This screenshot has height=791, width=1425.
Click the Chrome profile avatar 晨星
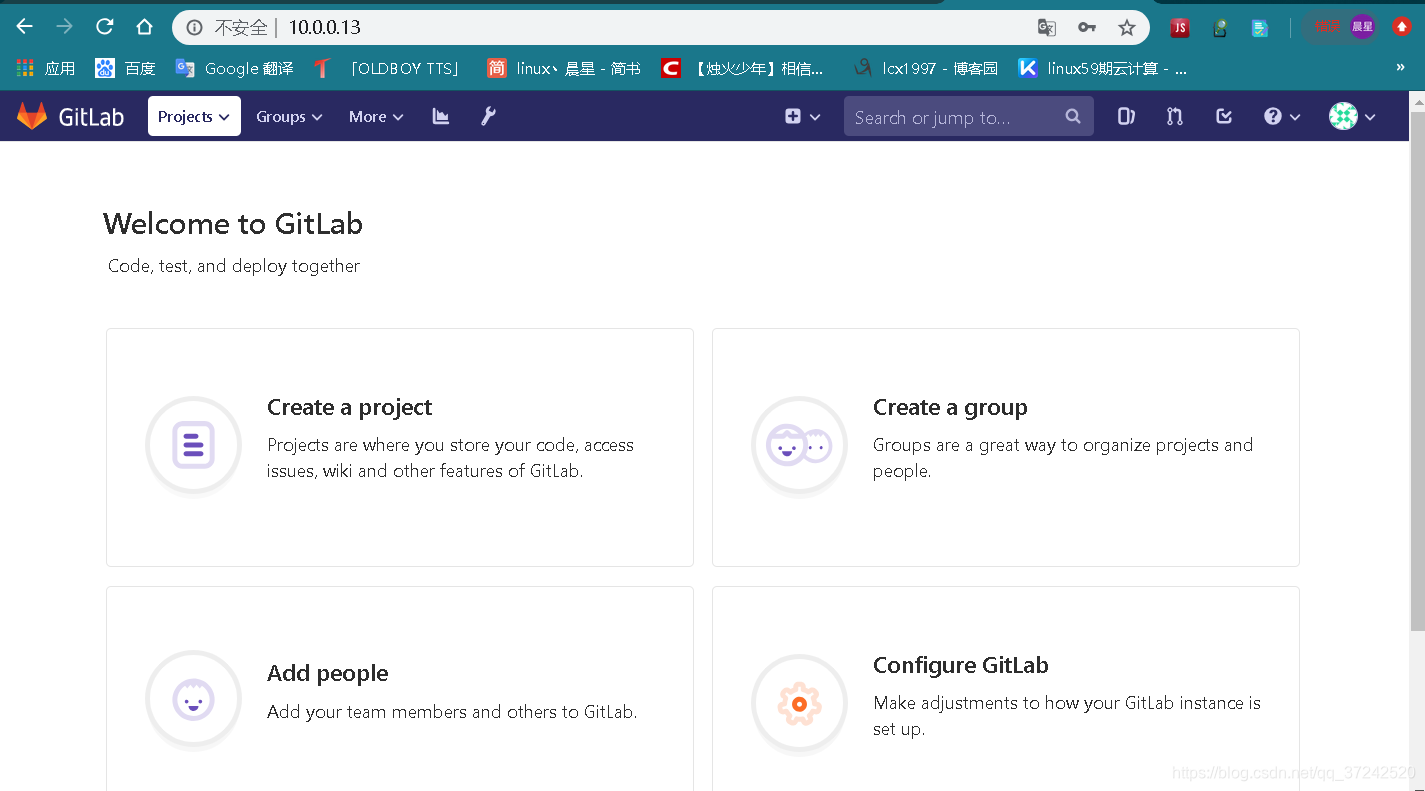[x=1362, y=27]
